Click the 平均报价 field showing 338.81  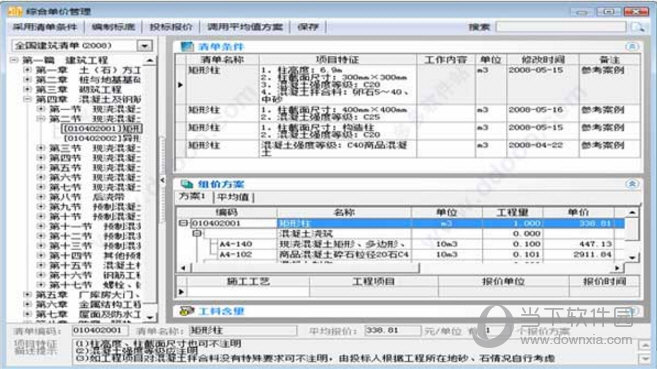point(393,330)
